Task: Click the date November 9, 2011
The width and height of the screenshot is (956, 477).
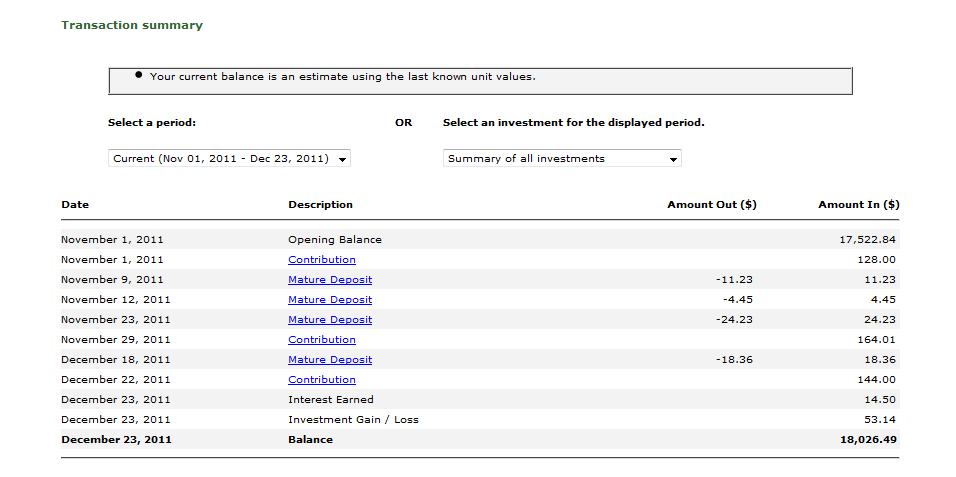Action: coord(112,279)
